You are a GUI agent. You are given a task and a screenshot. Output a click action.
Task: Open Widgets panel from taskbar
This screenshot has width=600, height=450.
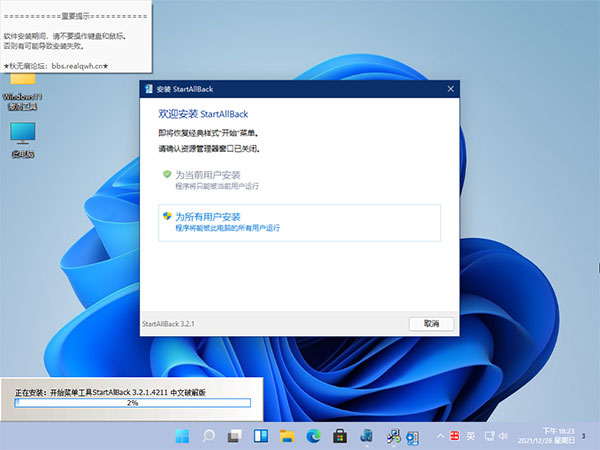click(x=261, y=436)
